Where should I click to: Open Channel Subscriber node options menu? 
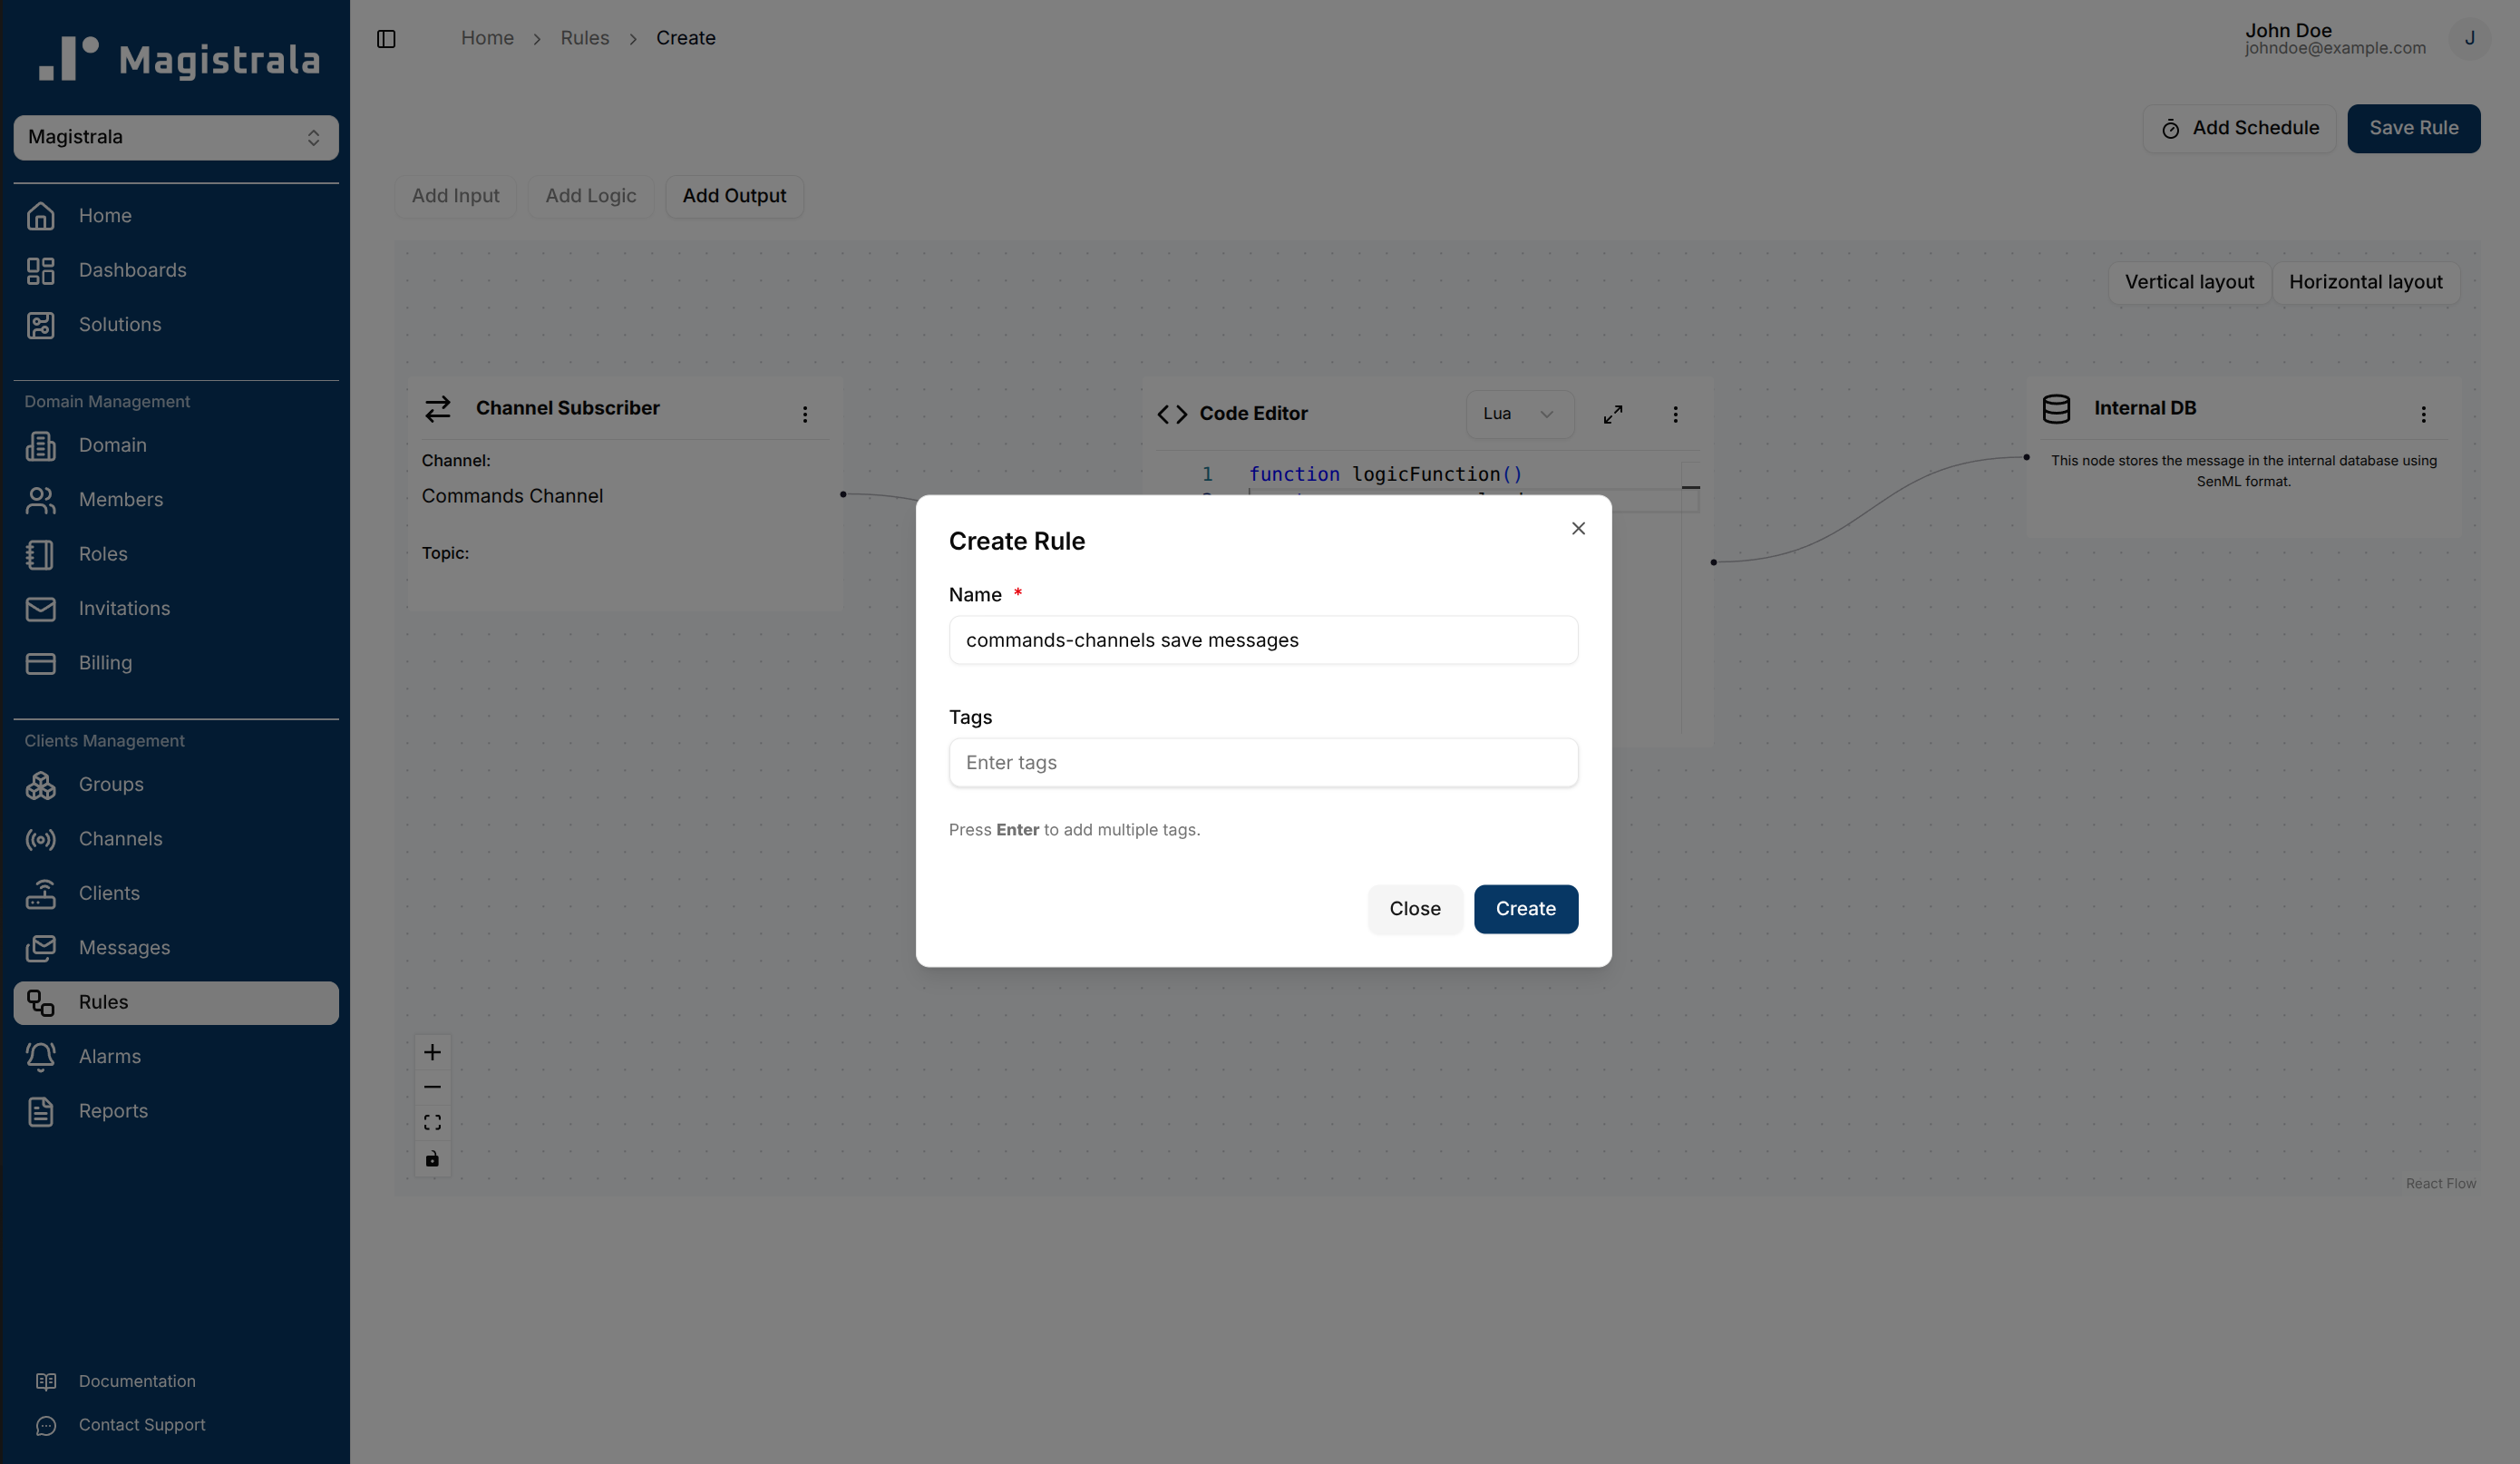(805, 414)
